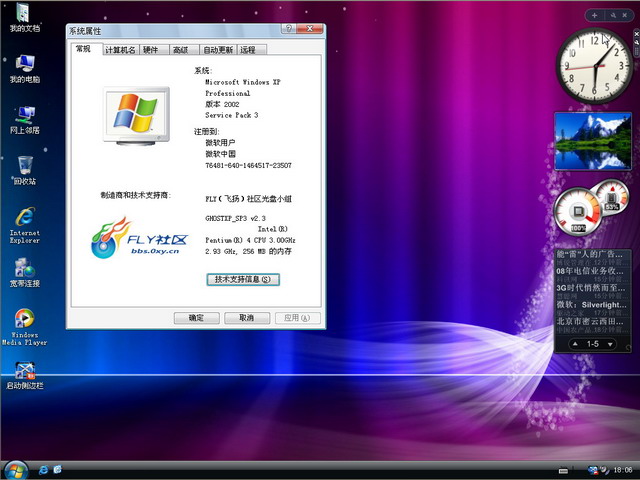Viewport: 640px width, 480px height.
Task: Open the 网上邻居 desktop icon
Action: click(x=24, y=120)
